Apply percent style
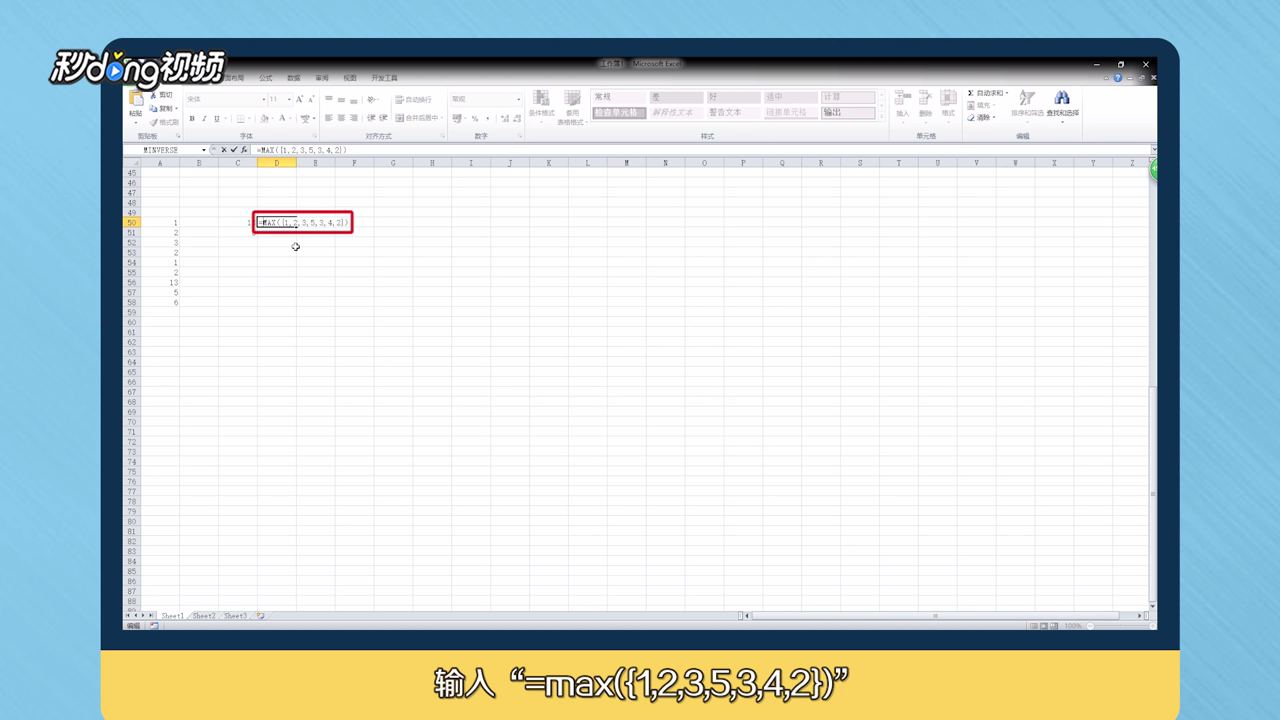This screenshot has height=720, width=1280. click(x=475, y=118)
